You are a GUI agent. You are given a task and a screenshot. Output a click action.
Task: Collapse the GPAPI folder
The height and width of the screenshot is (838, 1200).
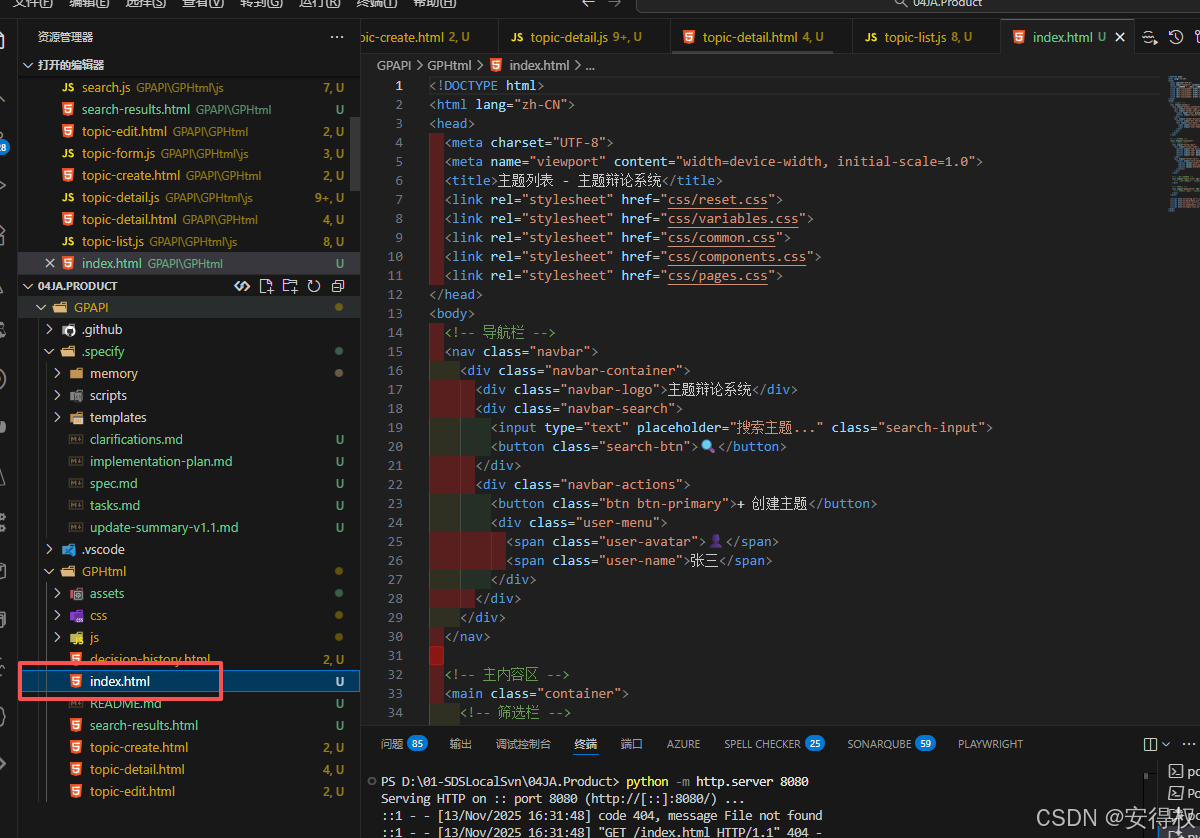point(40,307)
